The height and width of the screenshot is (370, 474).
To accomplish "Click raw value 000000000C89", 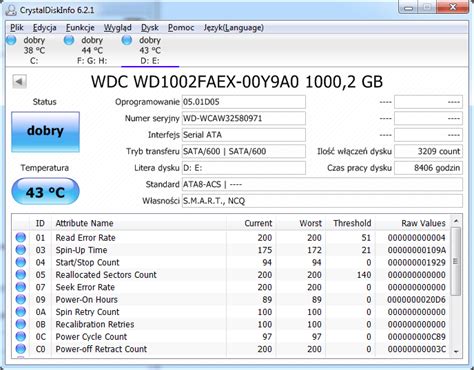I will click(416, 336).
